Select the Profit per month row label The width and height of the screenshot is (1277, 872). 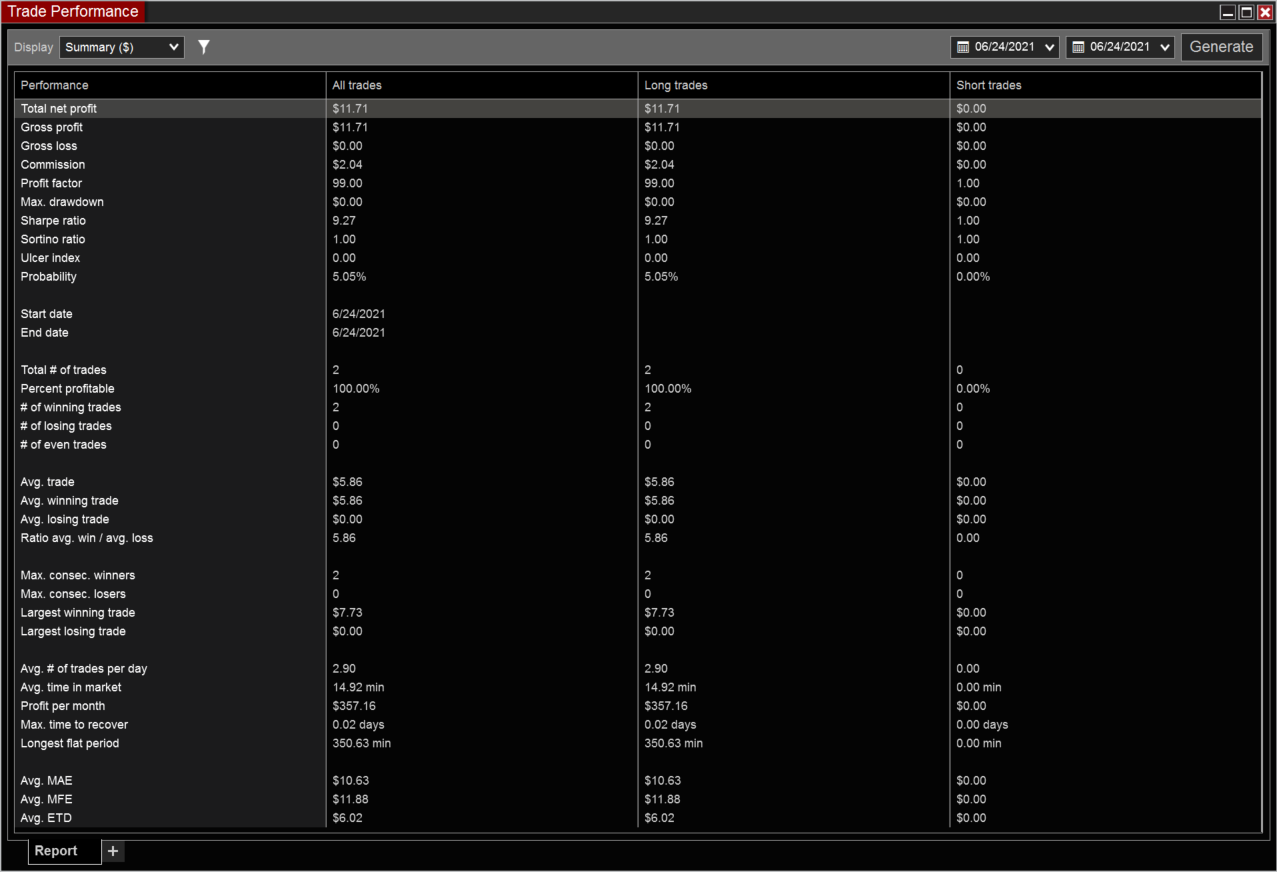click(x=63, y=706)
